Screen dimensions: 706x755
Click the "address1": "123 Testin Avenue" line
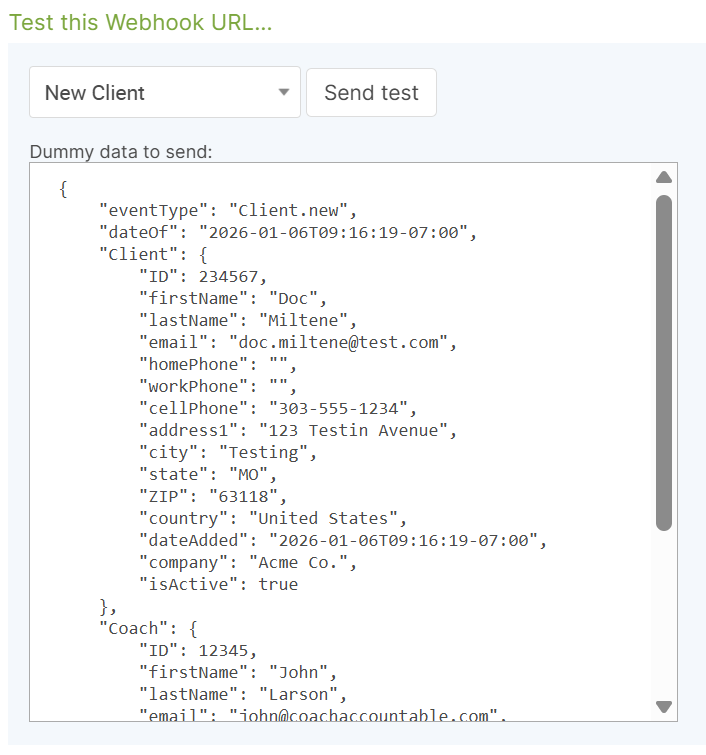298,430
